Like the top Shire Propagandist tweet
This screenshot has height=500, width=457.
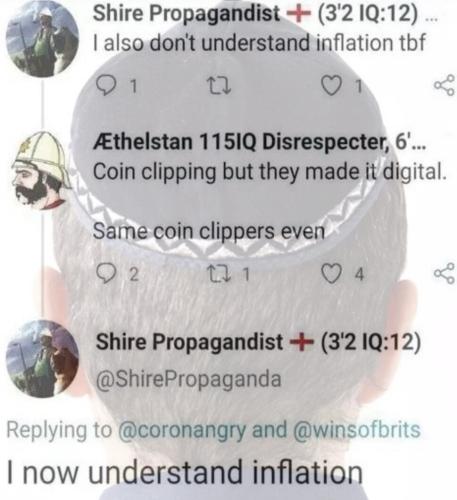331,86
